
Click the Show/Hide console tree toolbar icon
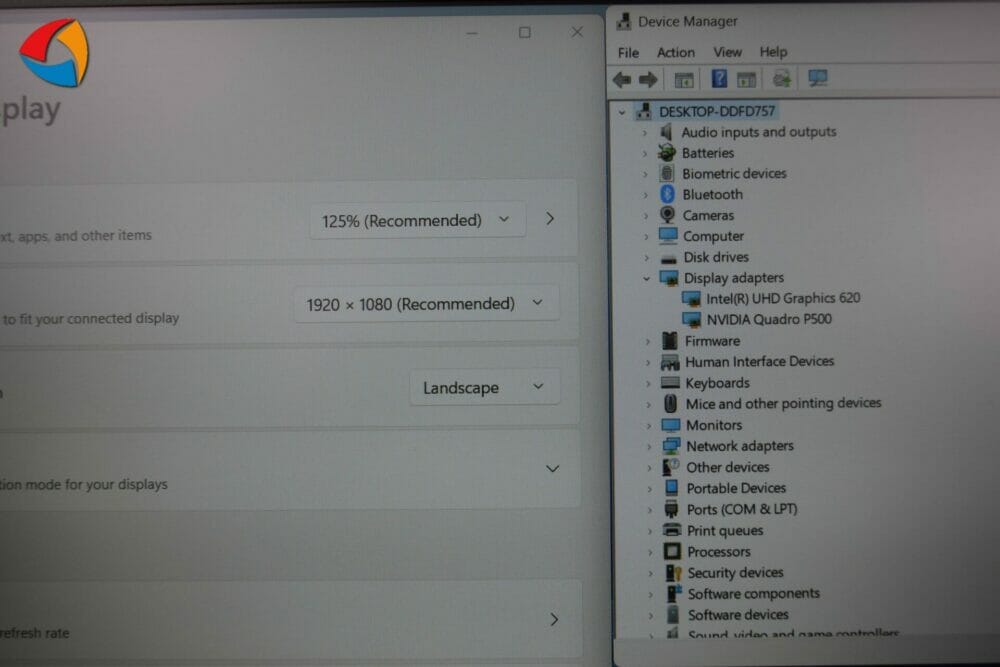pyautogui.click(x=684, y=80)
